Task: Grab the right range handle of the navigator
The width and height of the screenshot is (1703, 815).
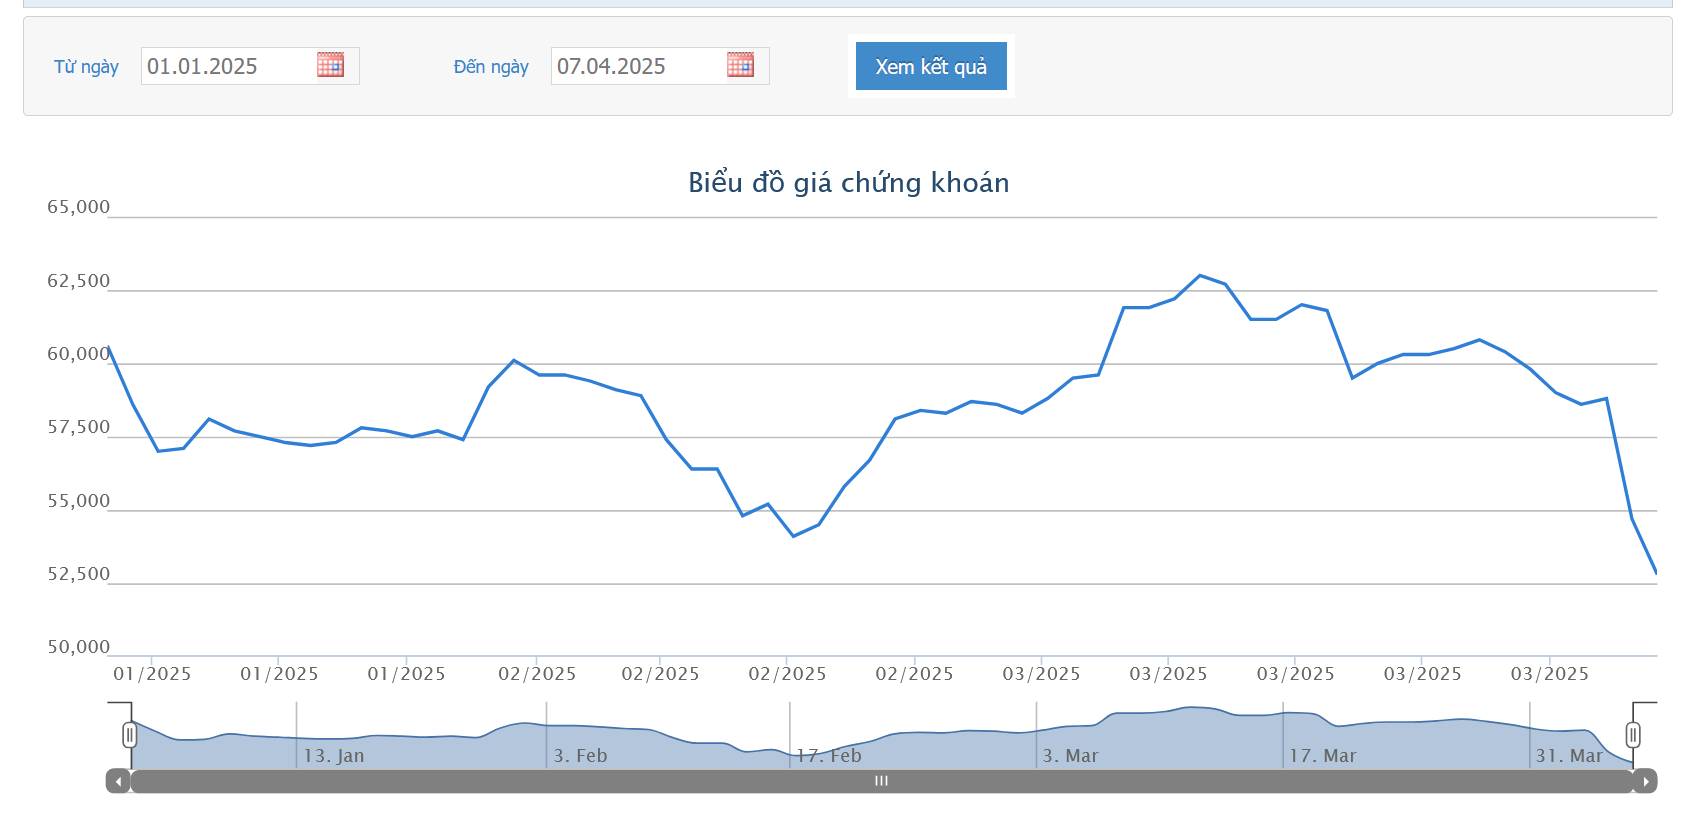Action: pyautogui.click(x=1633, y=735)
